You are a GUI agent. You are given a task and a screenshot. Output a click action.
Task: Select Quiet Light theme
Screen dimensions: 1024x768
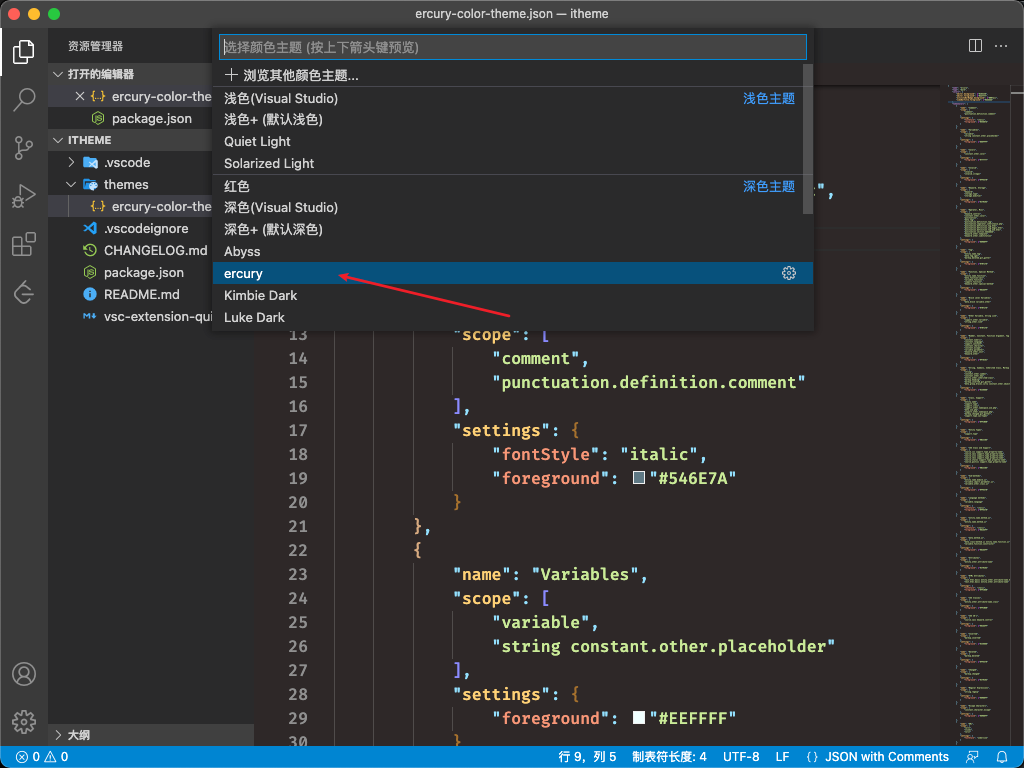[x=513, y=141]
